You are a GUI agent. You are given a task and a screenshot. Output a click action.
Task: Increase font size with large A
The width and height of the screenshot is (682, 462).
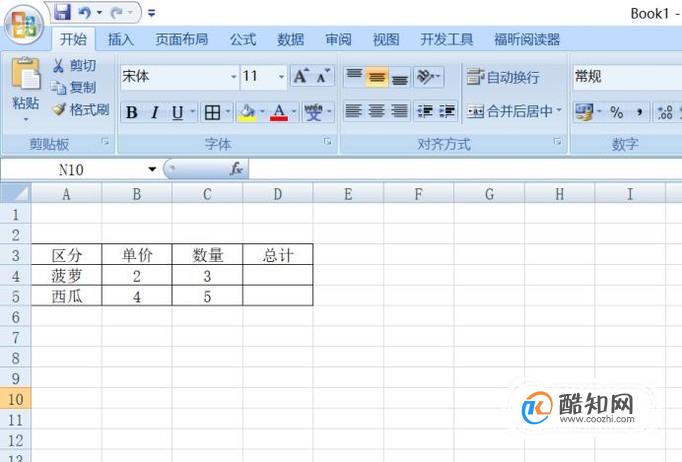(x=301, y=76)
